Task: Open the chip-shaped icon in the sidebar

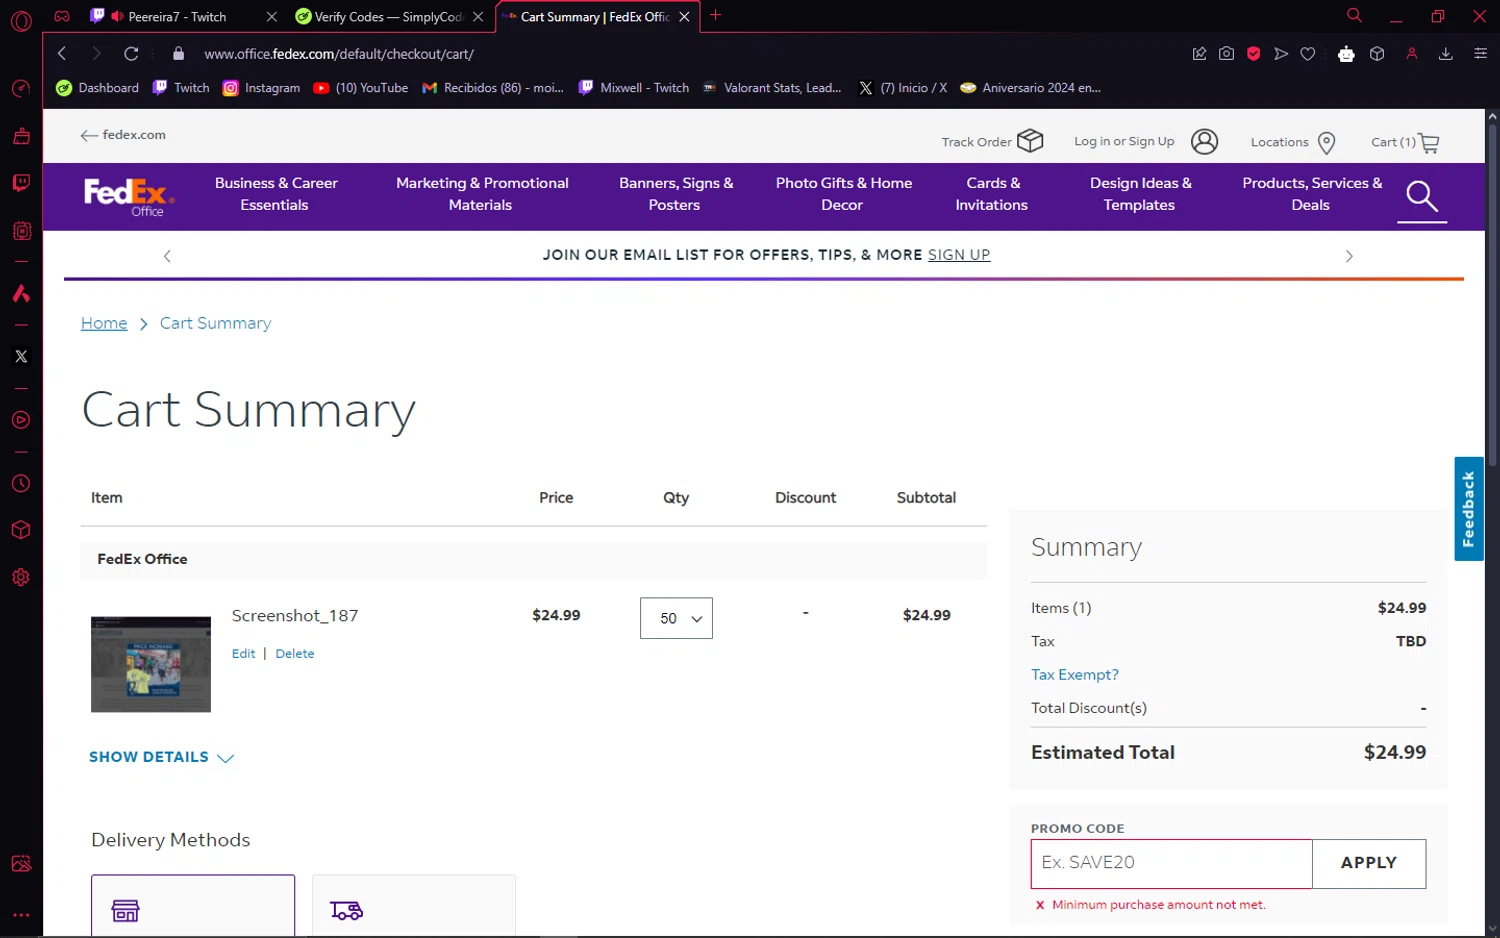Action: [x=21, y=231]
